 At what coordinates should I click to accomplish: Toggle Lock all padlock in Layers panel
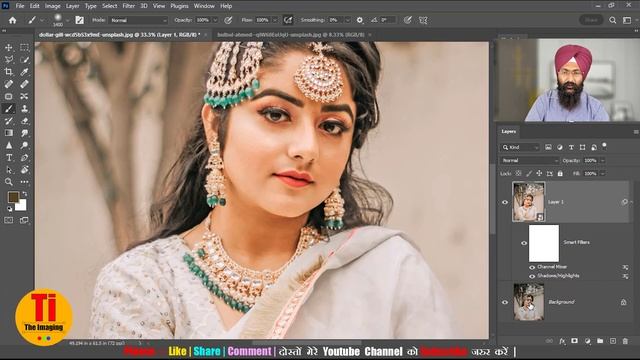pos(560,173)
